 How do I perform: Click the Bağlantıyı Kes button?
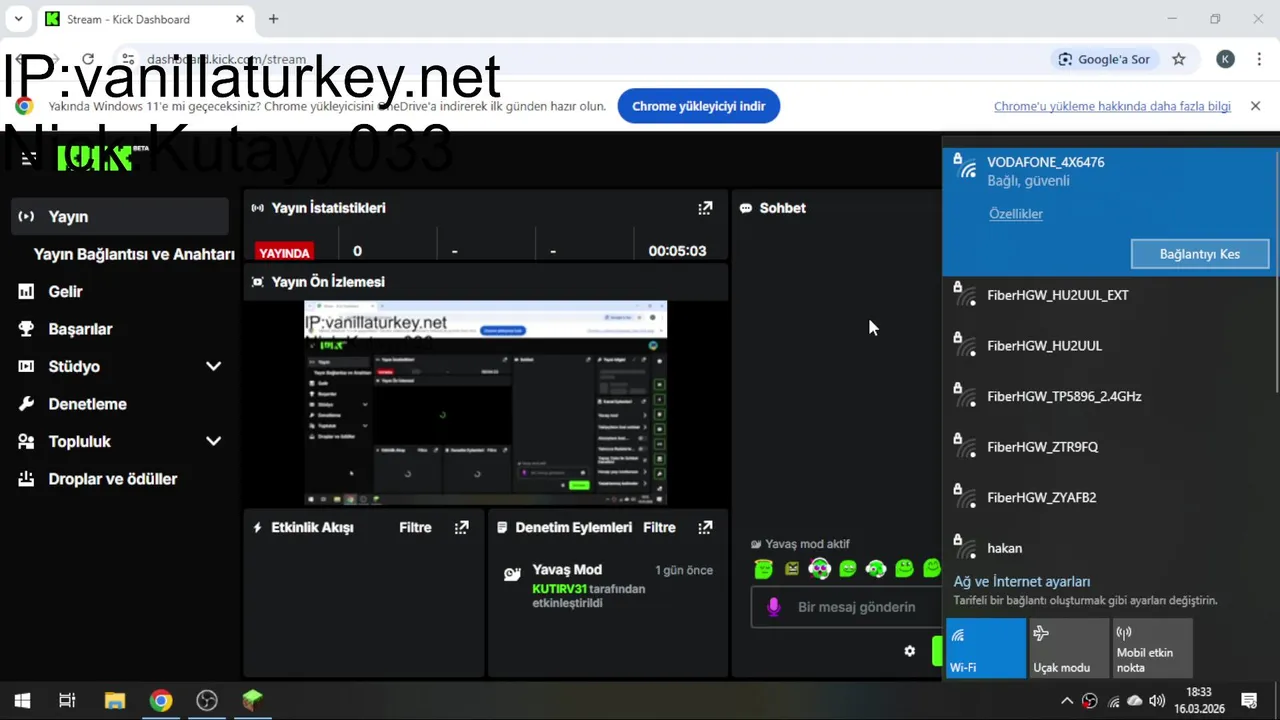1200,254
